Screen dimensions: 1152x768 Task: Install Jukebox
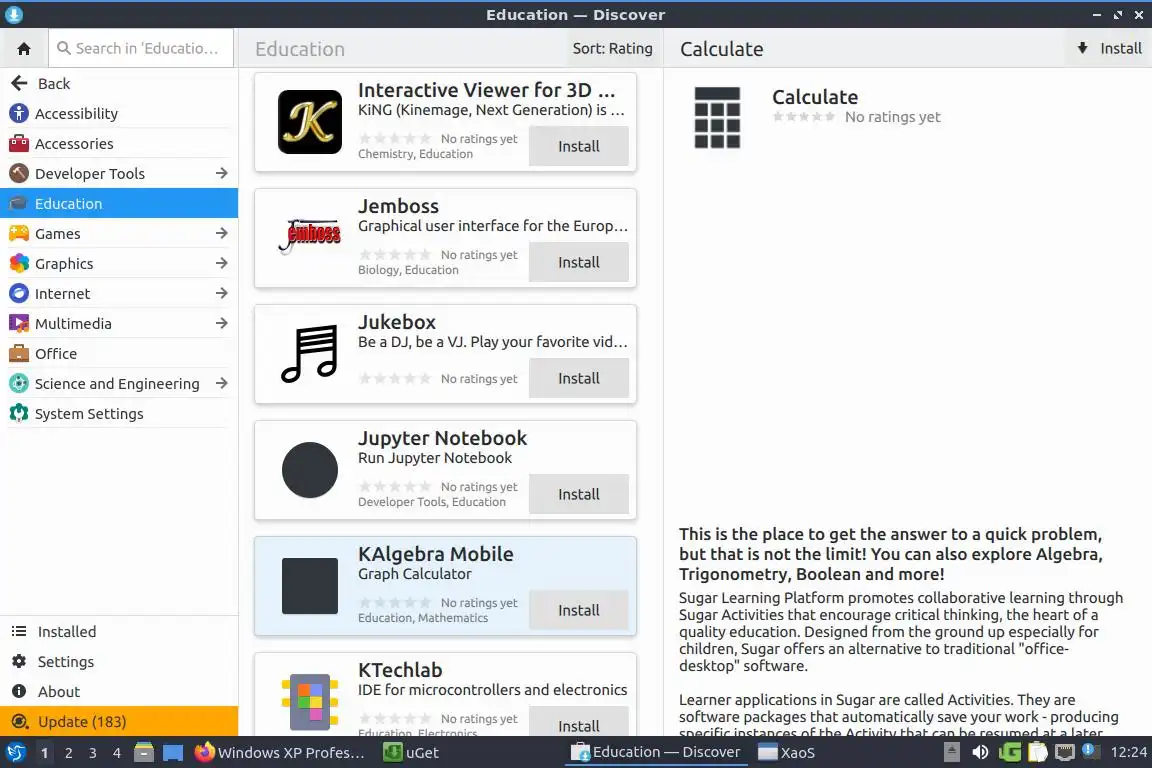pos(579,378)
